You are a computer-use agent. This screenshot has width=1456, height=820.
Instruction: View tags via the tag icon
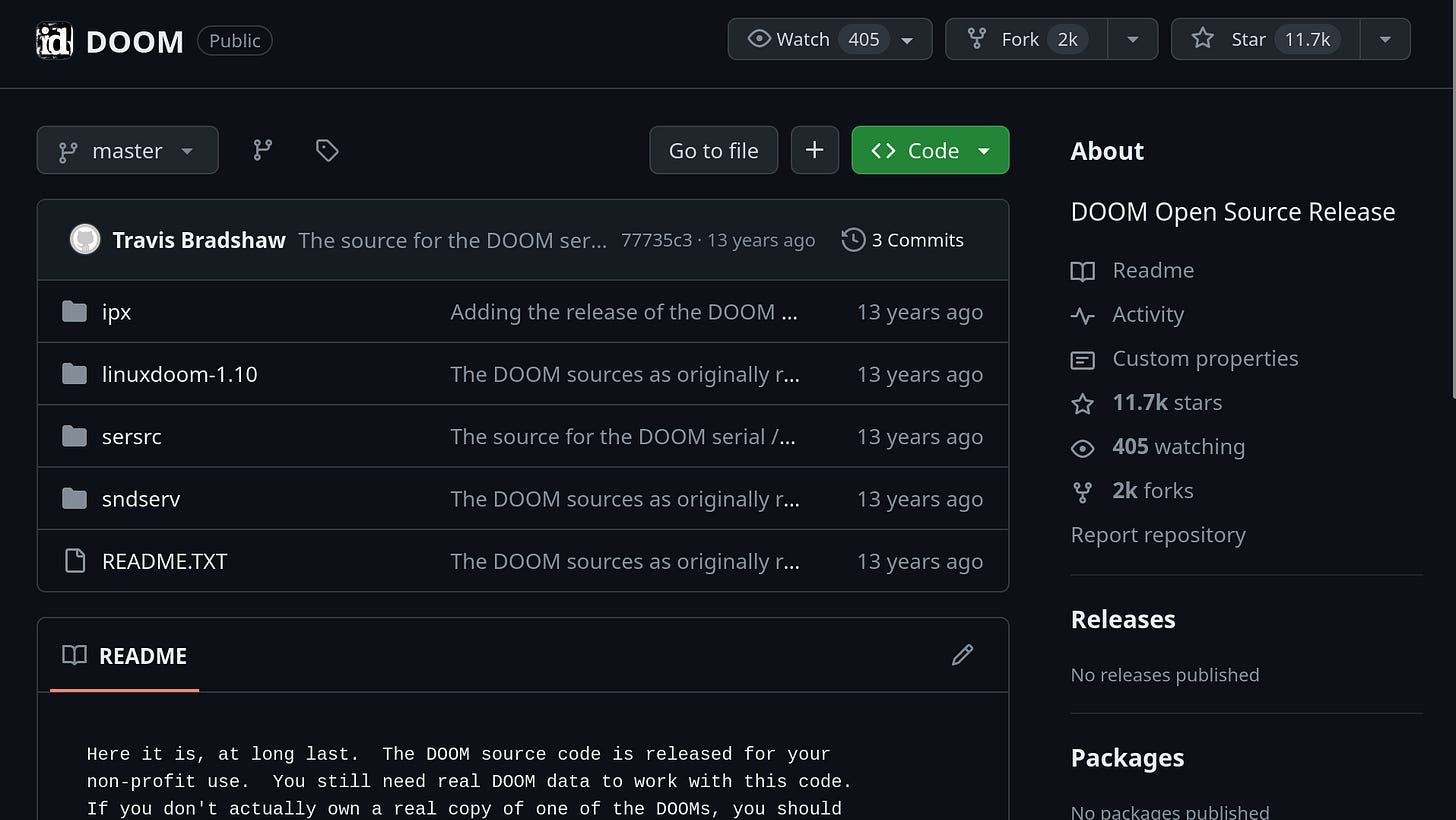(327, 150)
